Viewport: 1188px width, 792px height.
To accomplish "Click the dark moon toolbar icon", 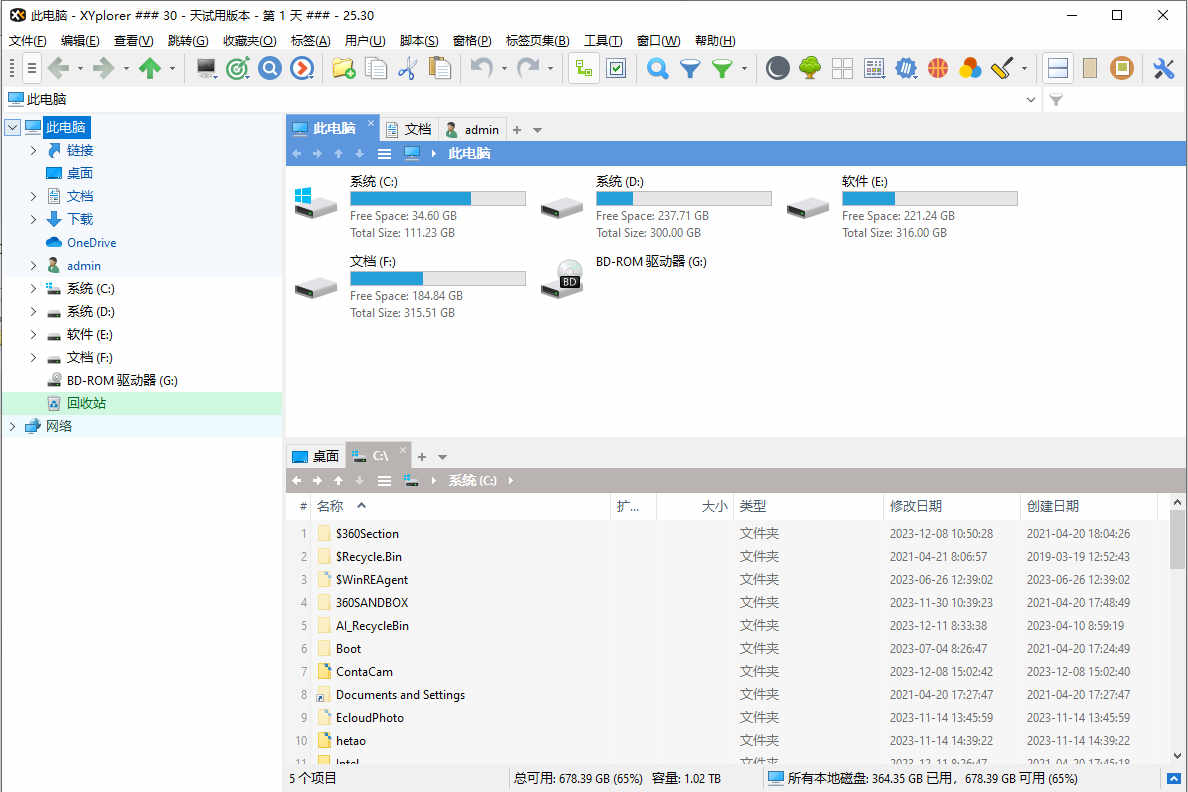I will pos(777,68).
